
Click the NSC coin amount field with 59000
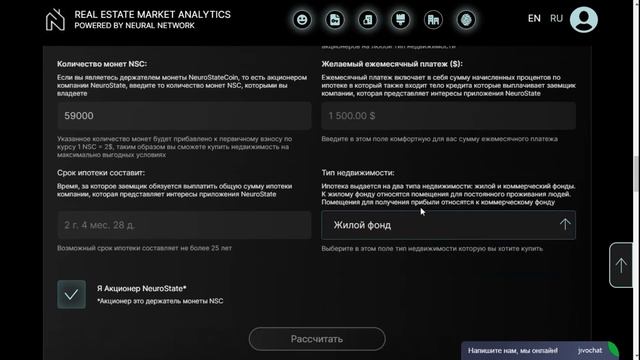[184, 116]
